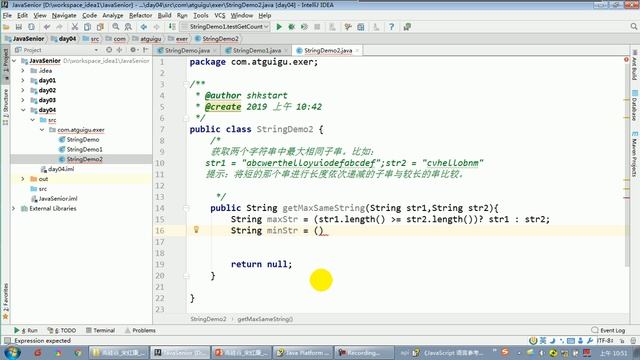
Task: Open the Navigate menu
Action: point(64,16)
